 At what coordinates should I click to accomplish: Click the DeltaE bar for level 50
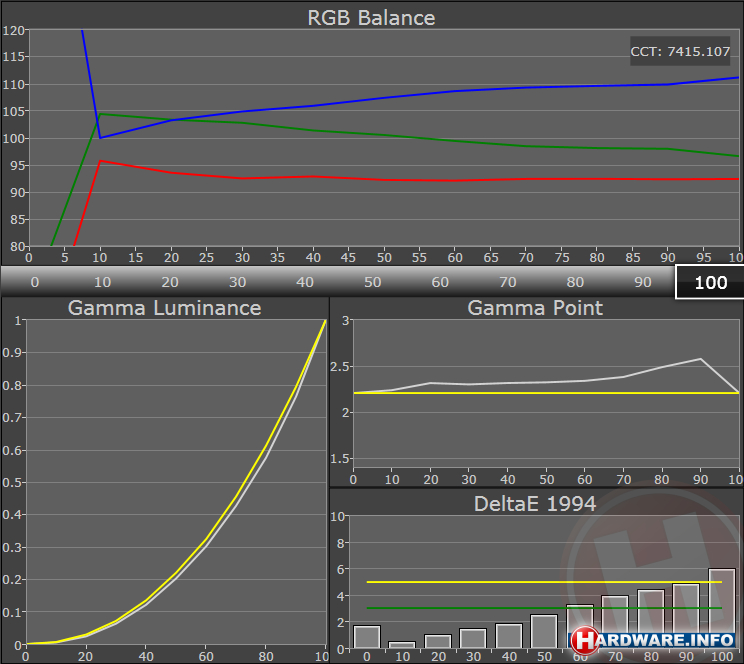tap(544, 631)
